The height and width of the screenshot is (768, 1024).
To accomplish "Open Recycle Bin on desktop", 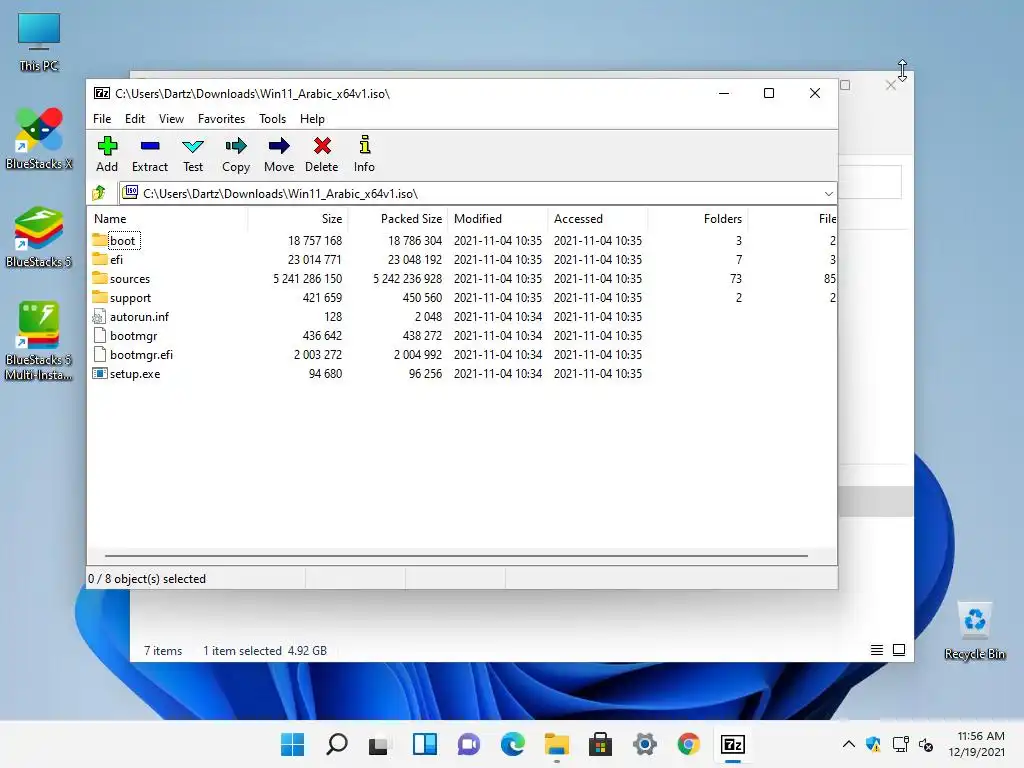I will (x=975, y=632).
